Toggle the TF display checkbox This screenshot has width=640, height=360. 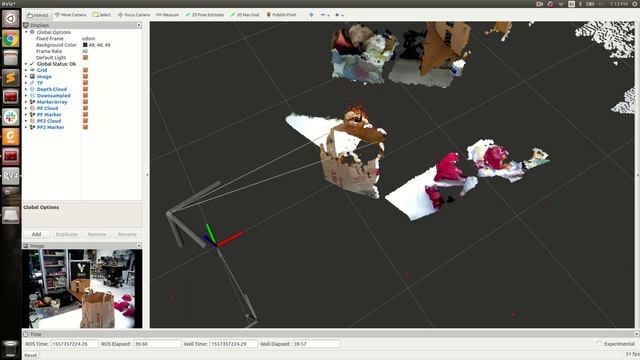pos(85,83)
